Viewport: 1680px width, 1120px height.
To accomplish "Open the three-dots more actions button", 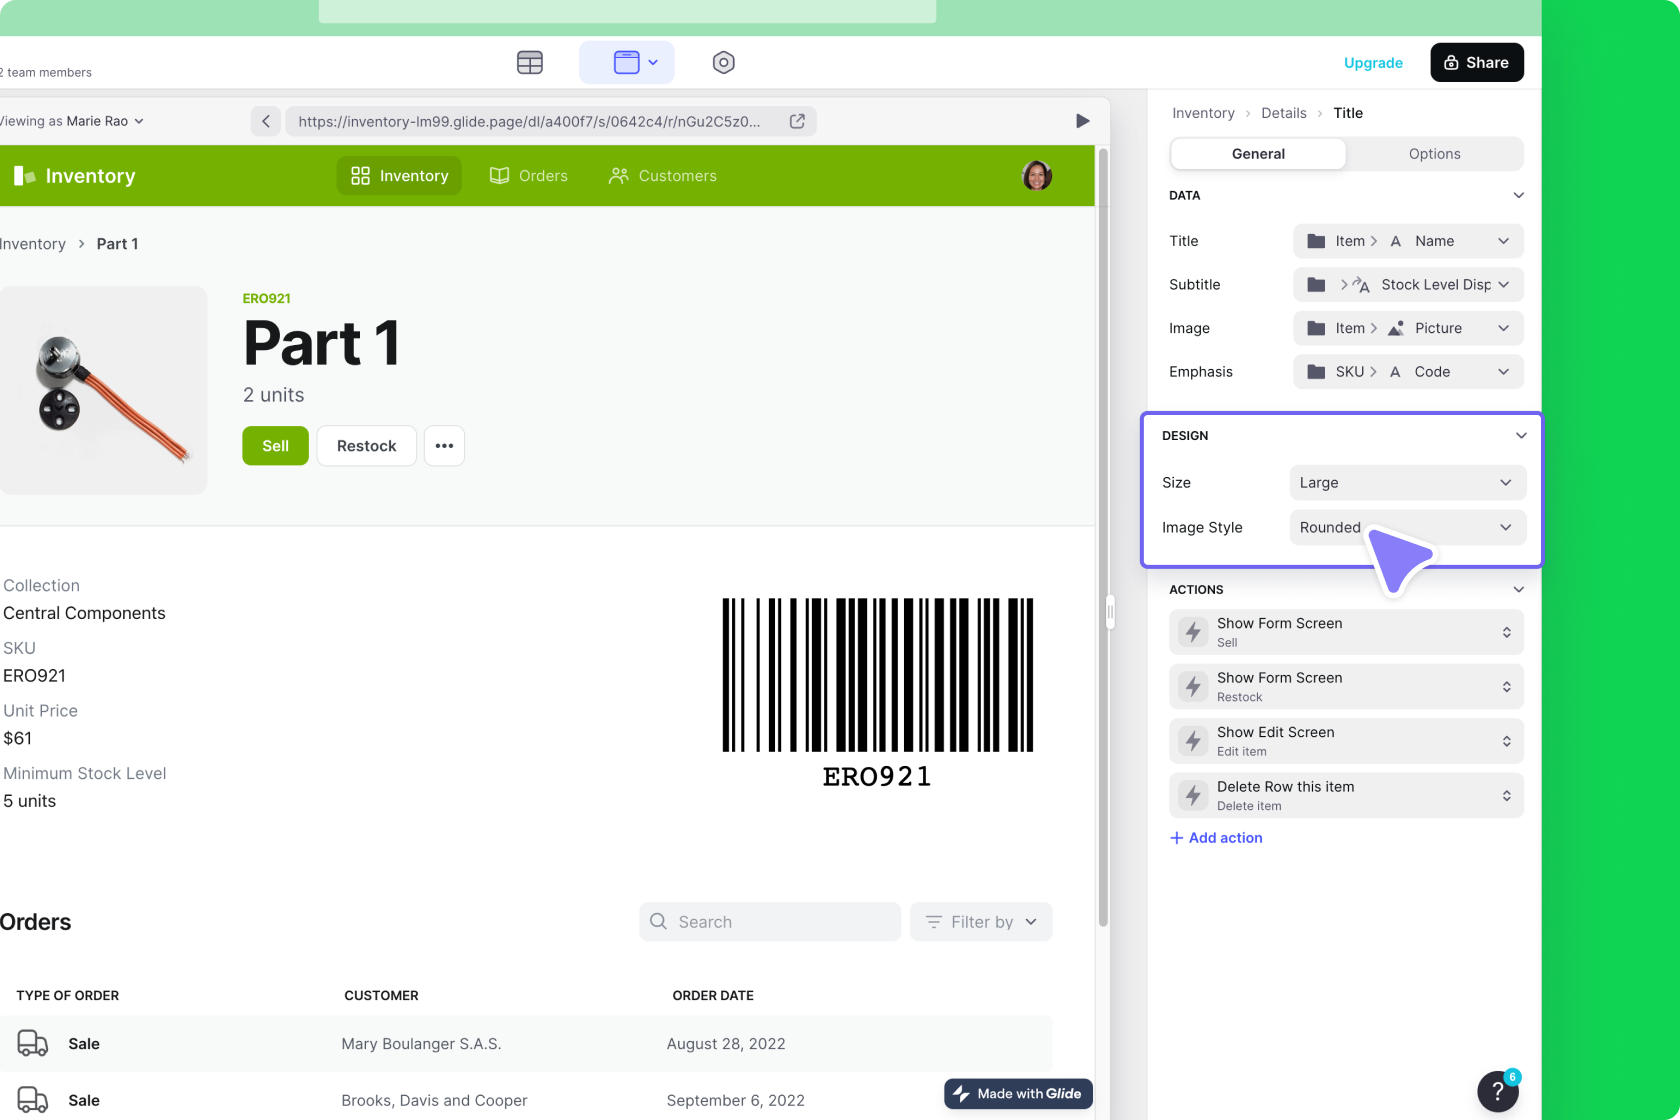I will (444, 446).
